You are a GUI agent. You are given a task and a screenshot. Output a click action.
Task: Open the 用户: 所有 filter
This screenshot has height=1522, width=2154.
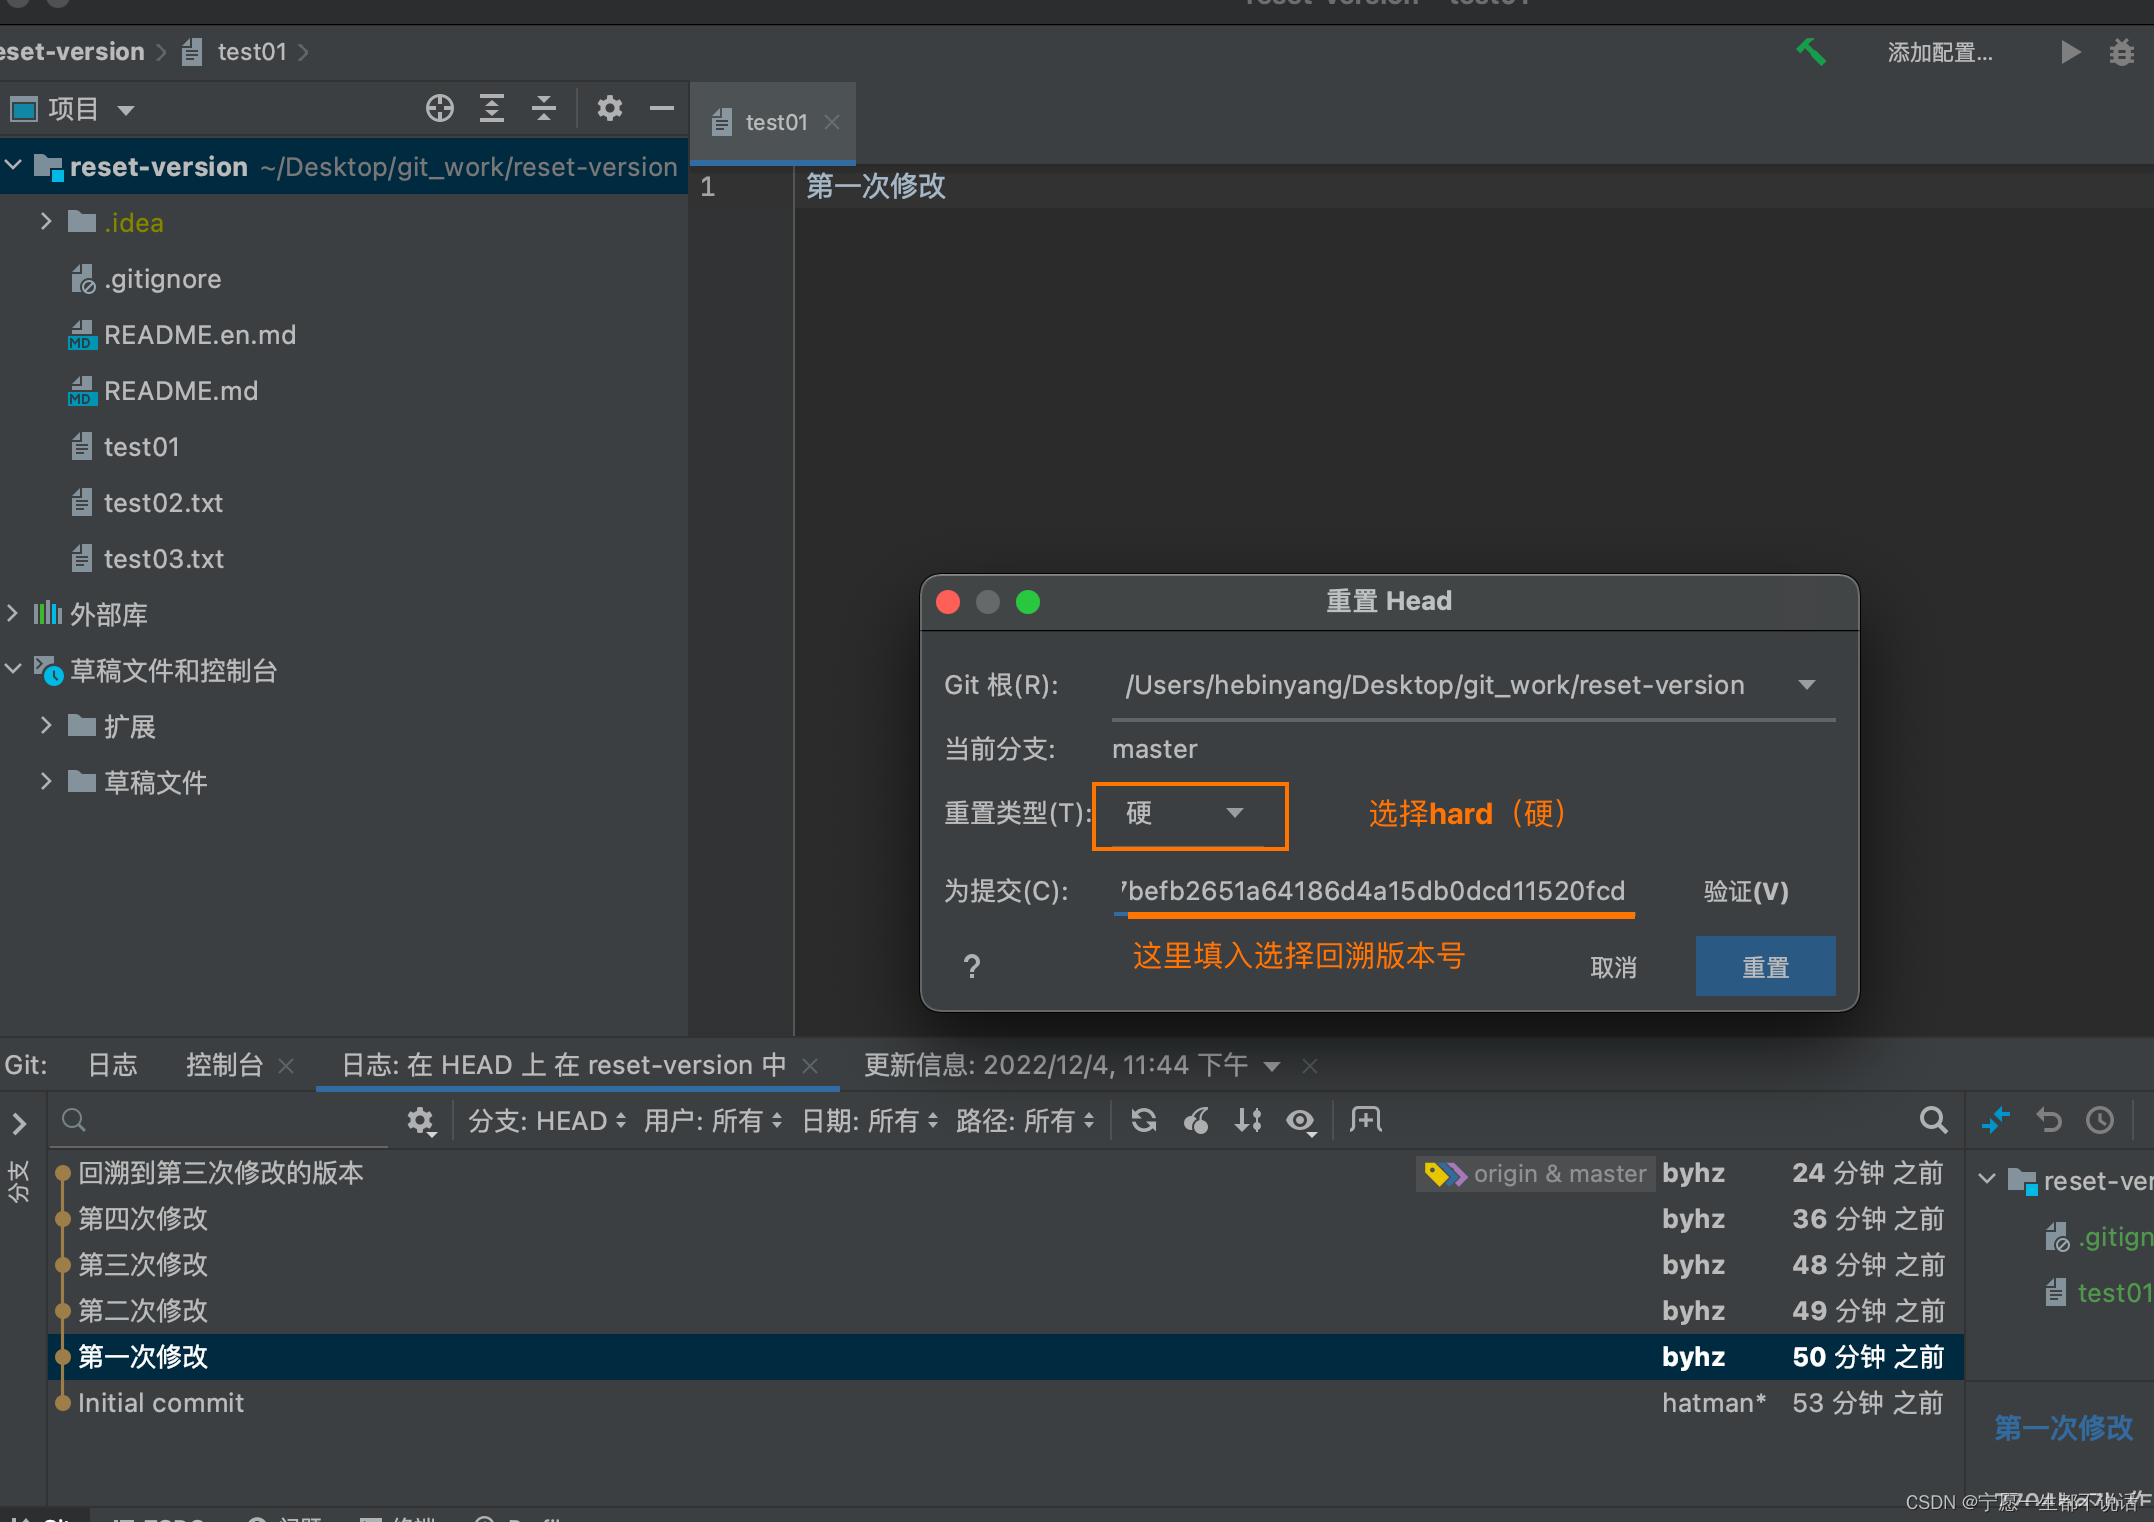coord(713,1121)
